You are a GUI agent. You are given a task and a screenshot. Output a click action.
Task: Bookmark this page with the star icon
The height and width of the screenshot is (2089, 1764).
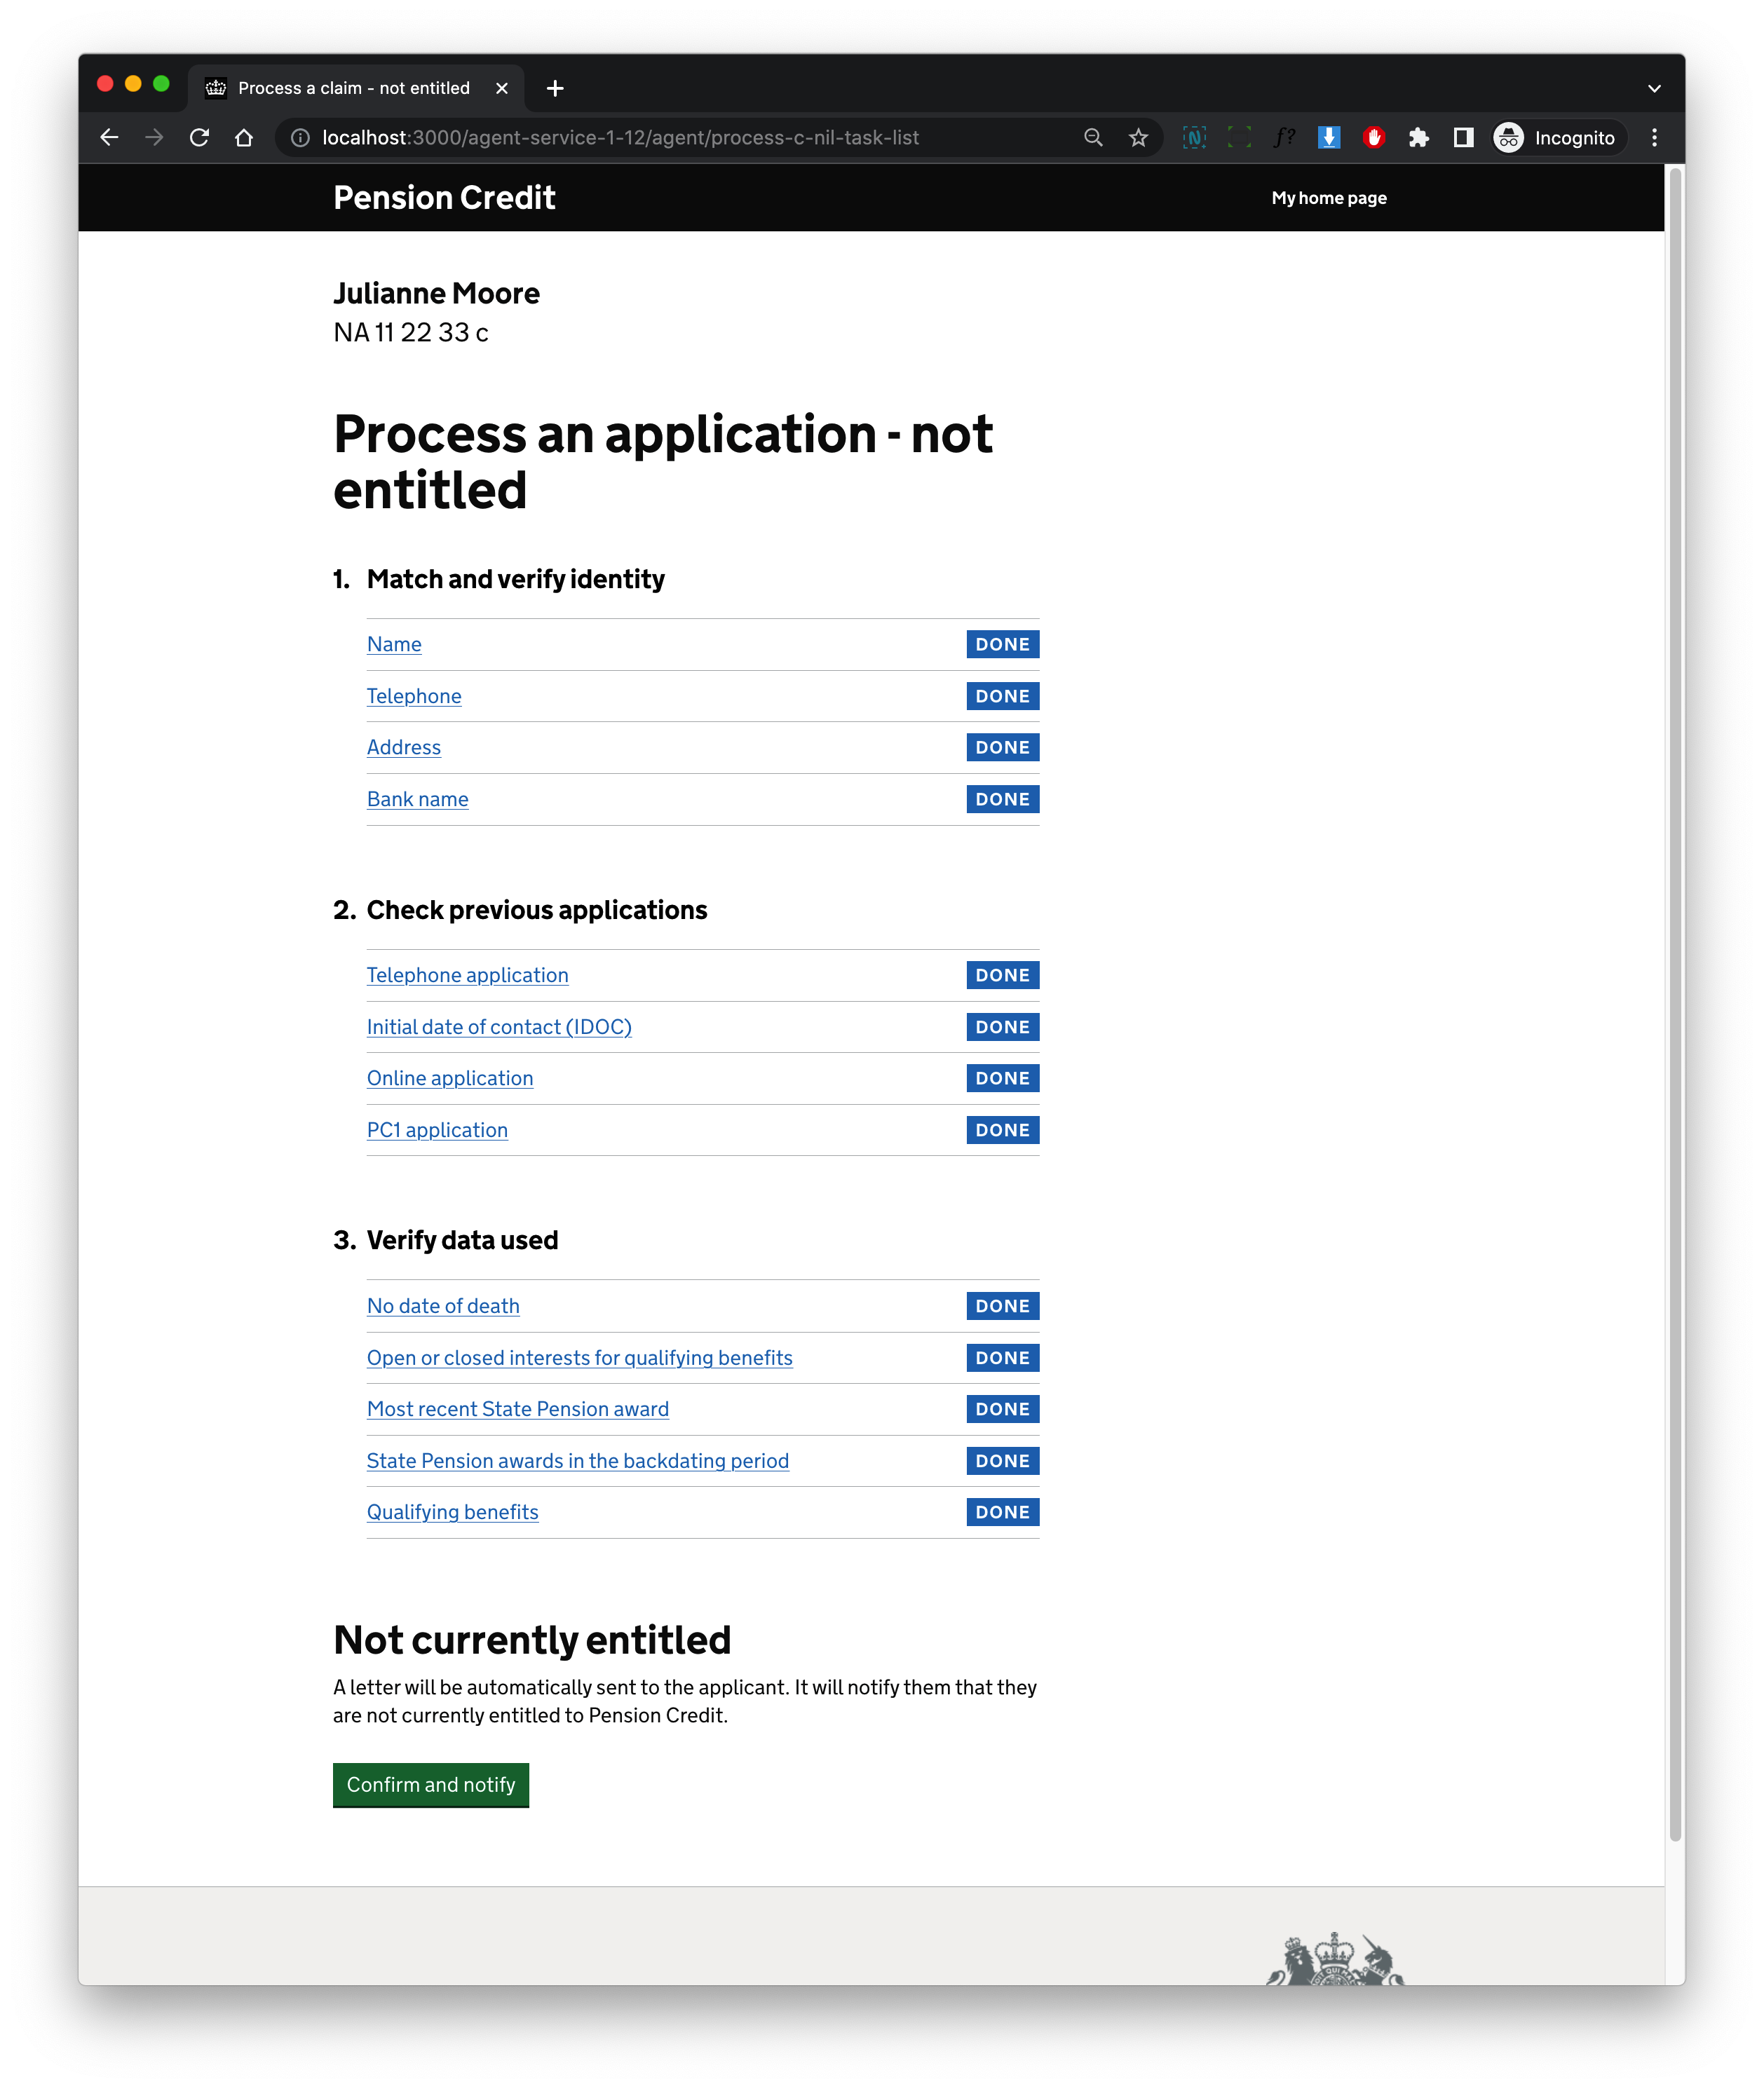(1138, 138)
